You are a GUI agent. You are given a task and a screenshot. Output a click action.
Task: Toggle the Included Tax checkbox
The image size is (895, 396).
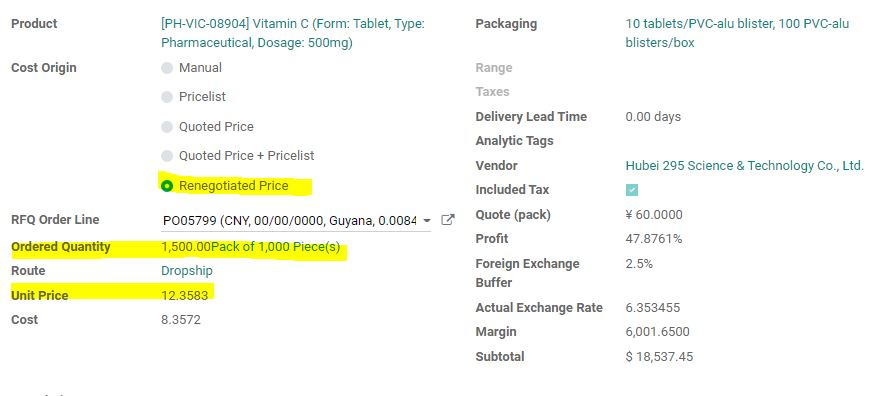[x=632, y=190]
